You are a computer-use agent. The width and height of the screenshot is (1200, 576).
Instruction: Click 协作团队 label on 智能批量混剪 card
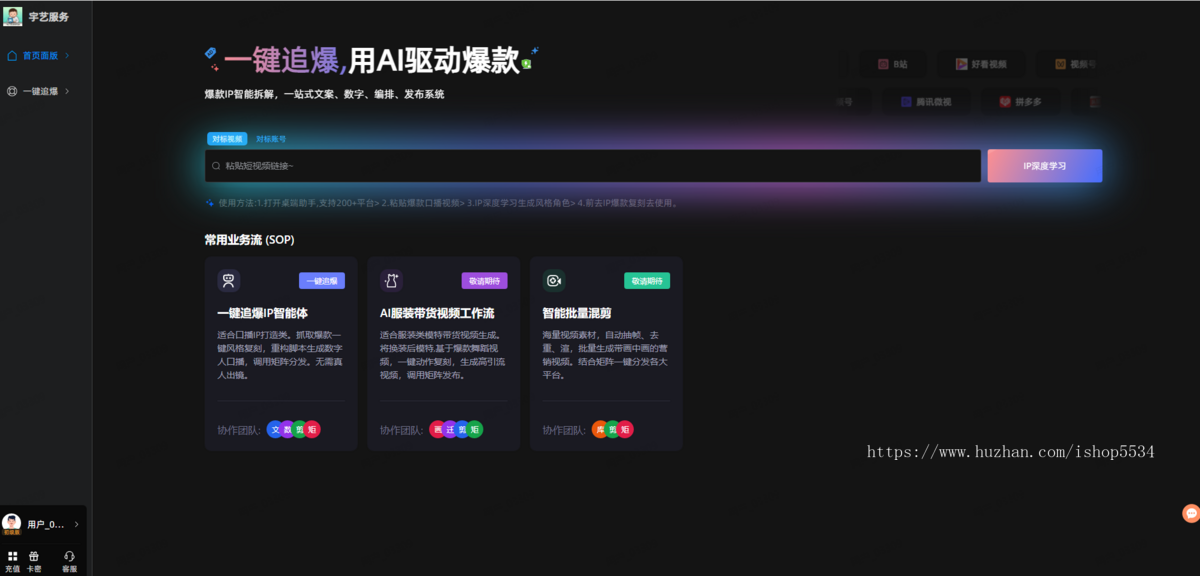[x=565, y=430]
